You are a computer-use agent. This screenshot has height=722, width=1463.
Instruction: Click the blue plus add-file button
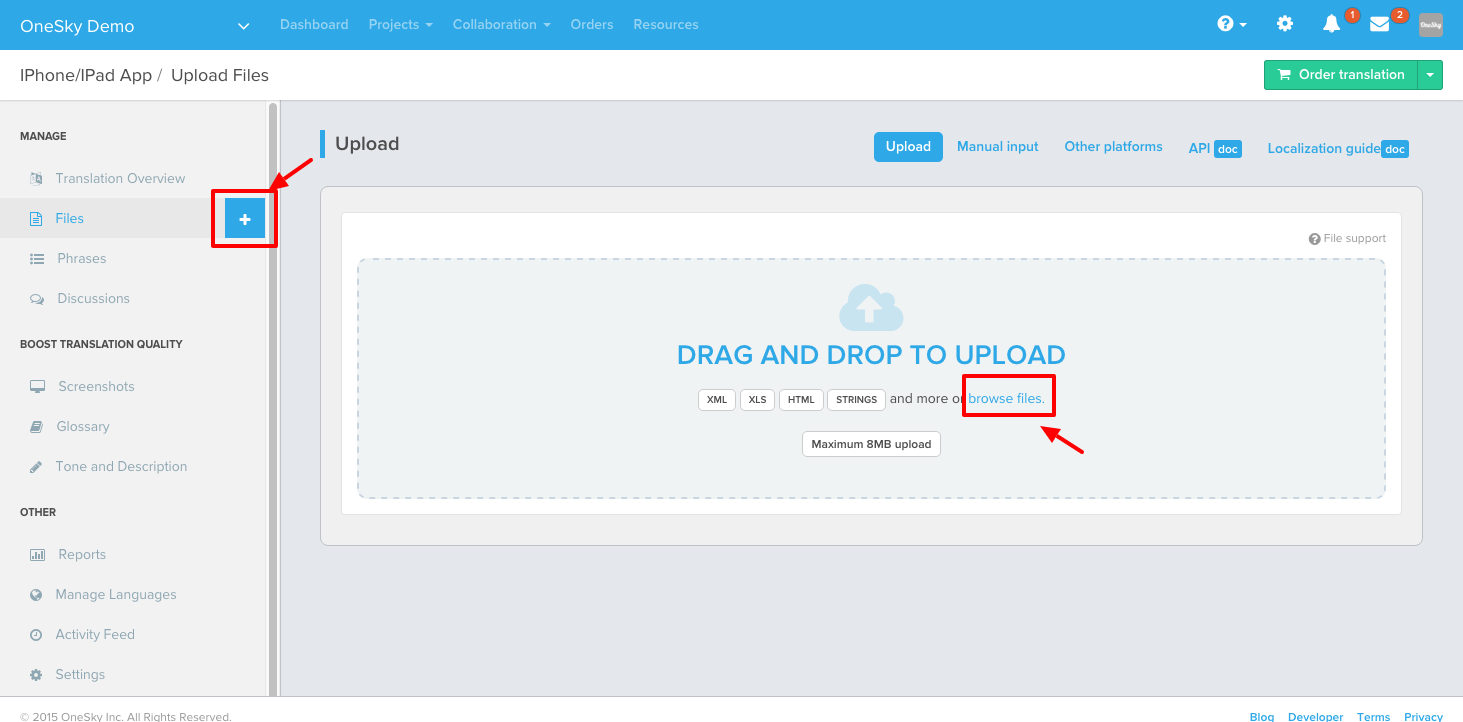pos(245,218)
